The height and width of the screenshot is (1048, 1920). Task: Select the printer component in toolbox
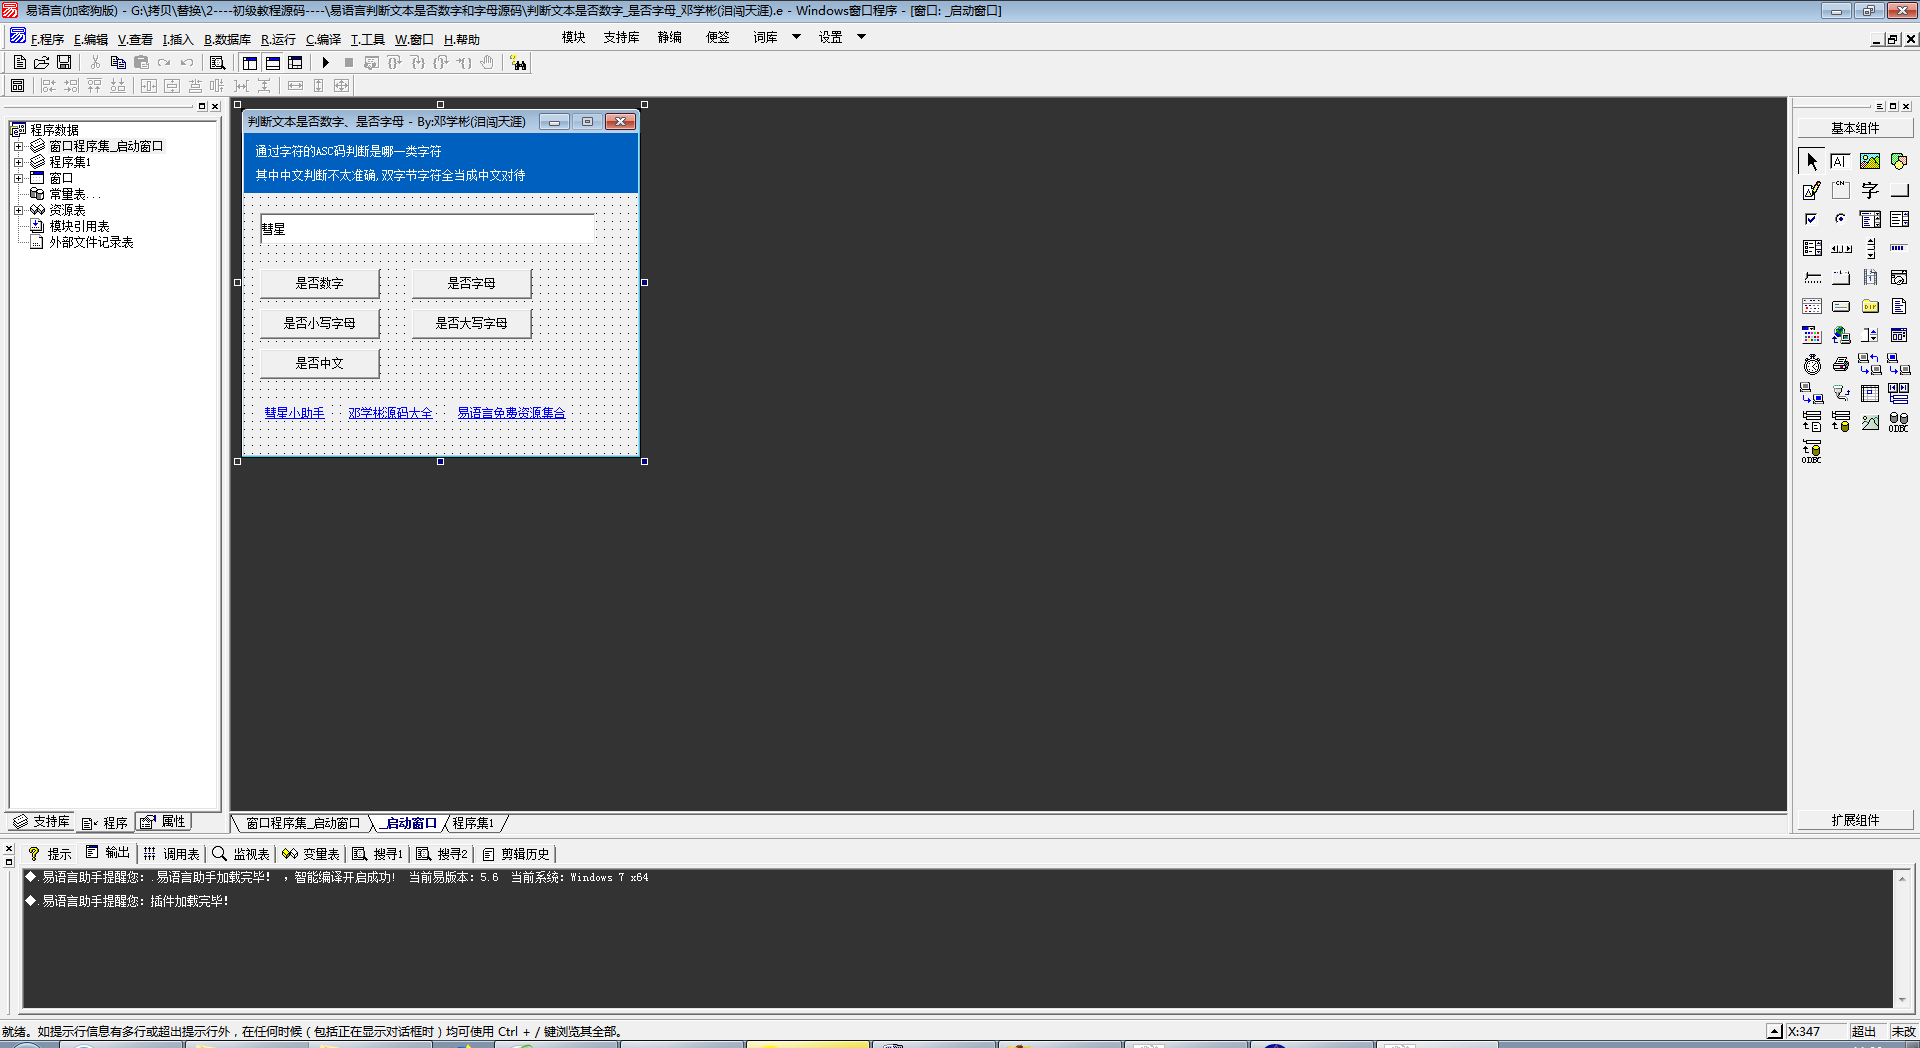pos(1840,365)
